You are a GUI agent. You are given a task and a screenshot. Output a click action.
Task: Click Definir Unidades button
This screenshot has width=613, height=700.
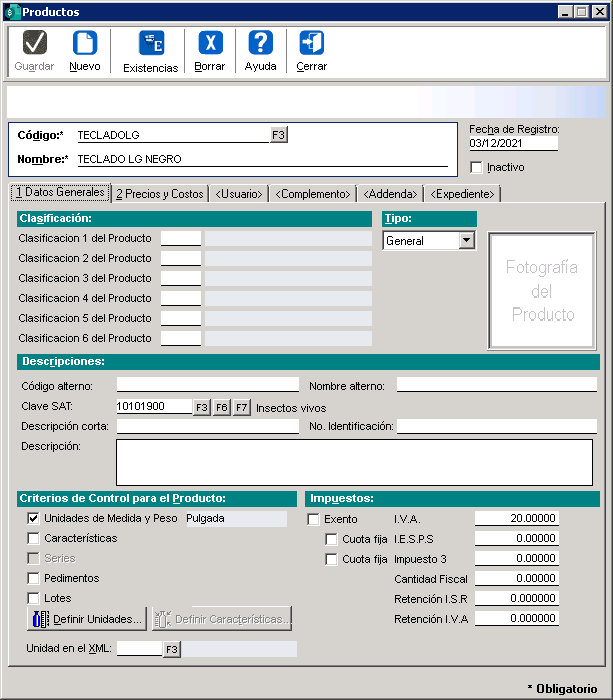(x=87, y=619)
